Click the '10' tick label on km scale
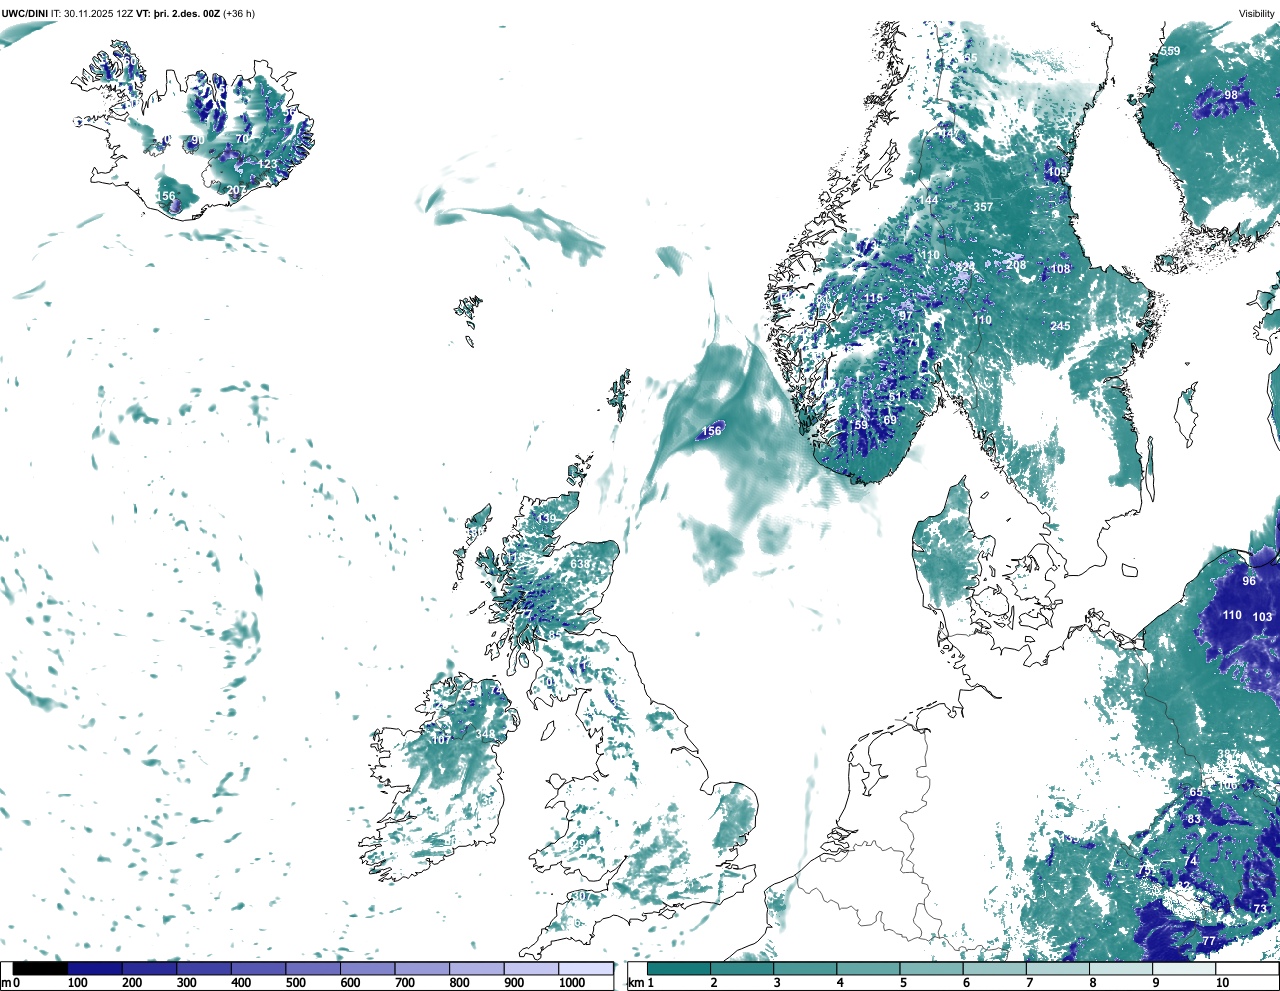Screen dimensions: 1280x991 [1222, 983]
